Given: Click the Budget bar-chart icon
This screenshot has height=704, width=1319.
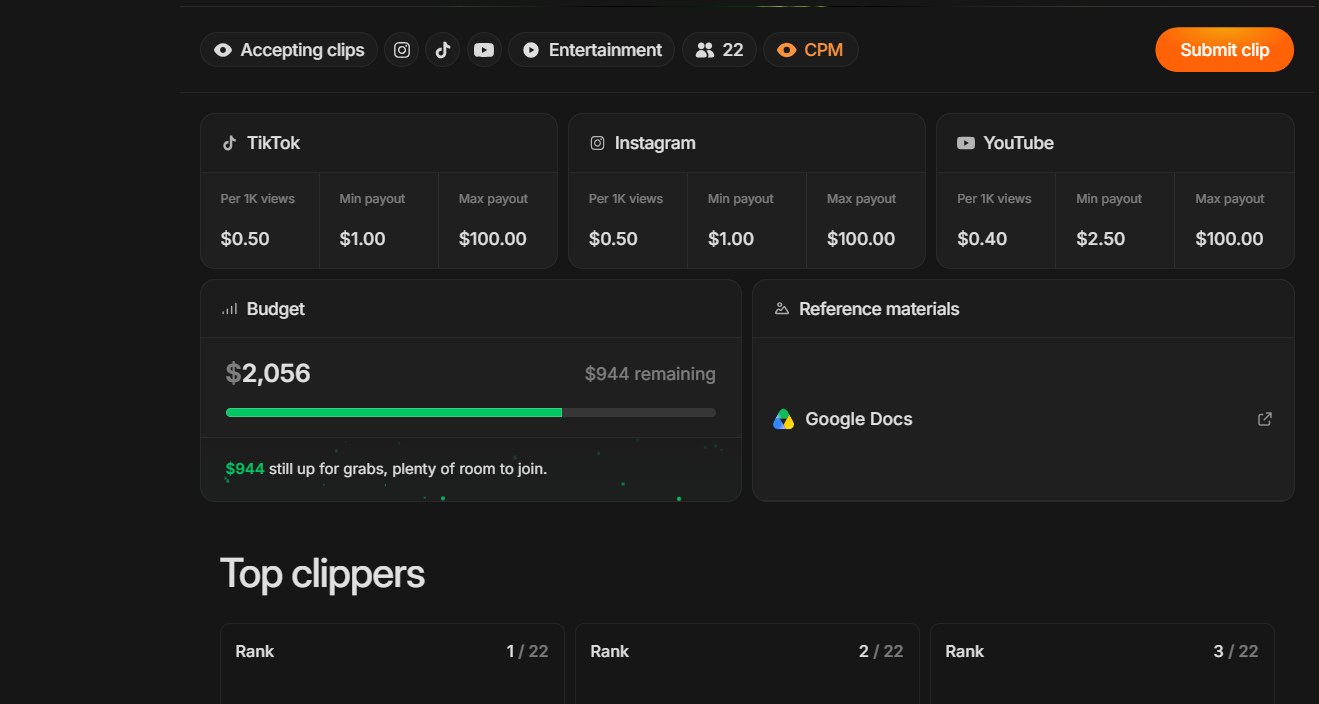Looking at the screenshot, I should (229, 309).
